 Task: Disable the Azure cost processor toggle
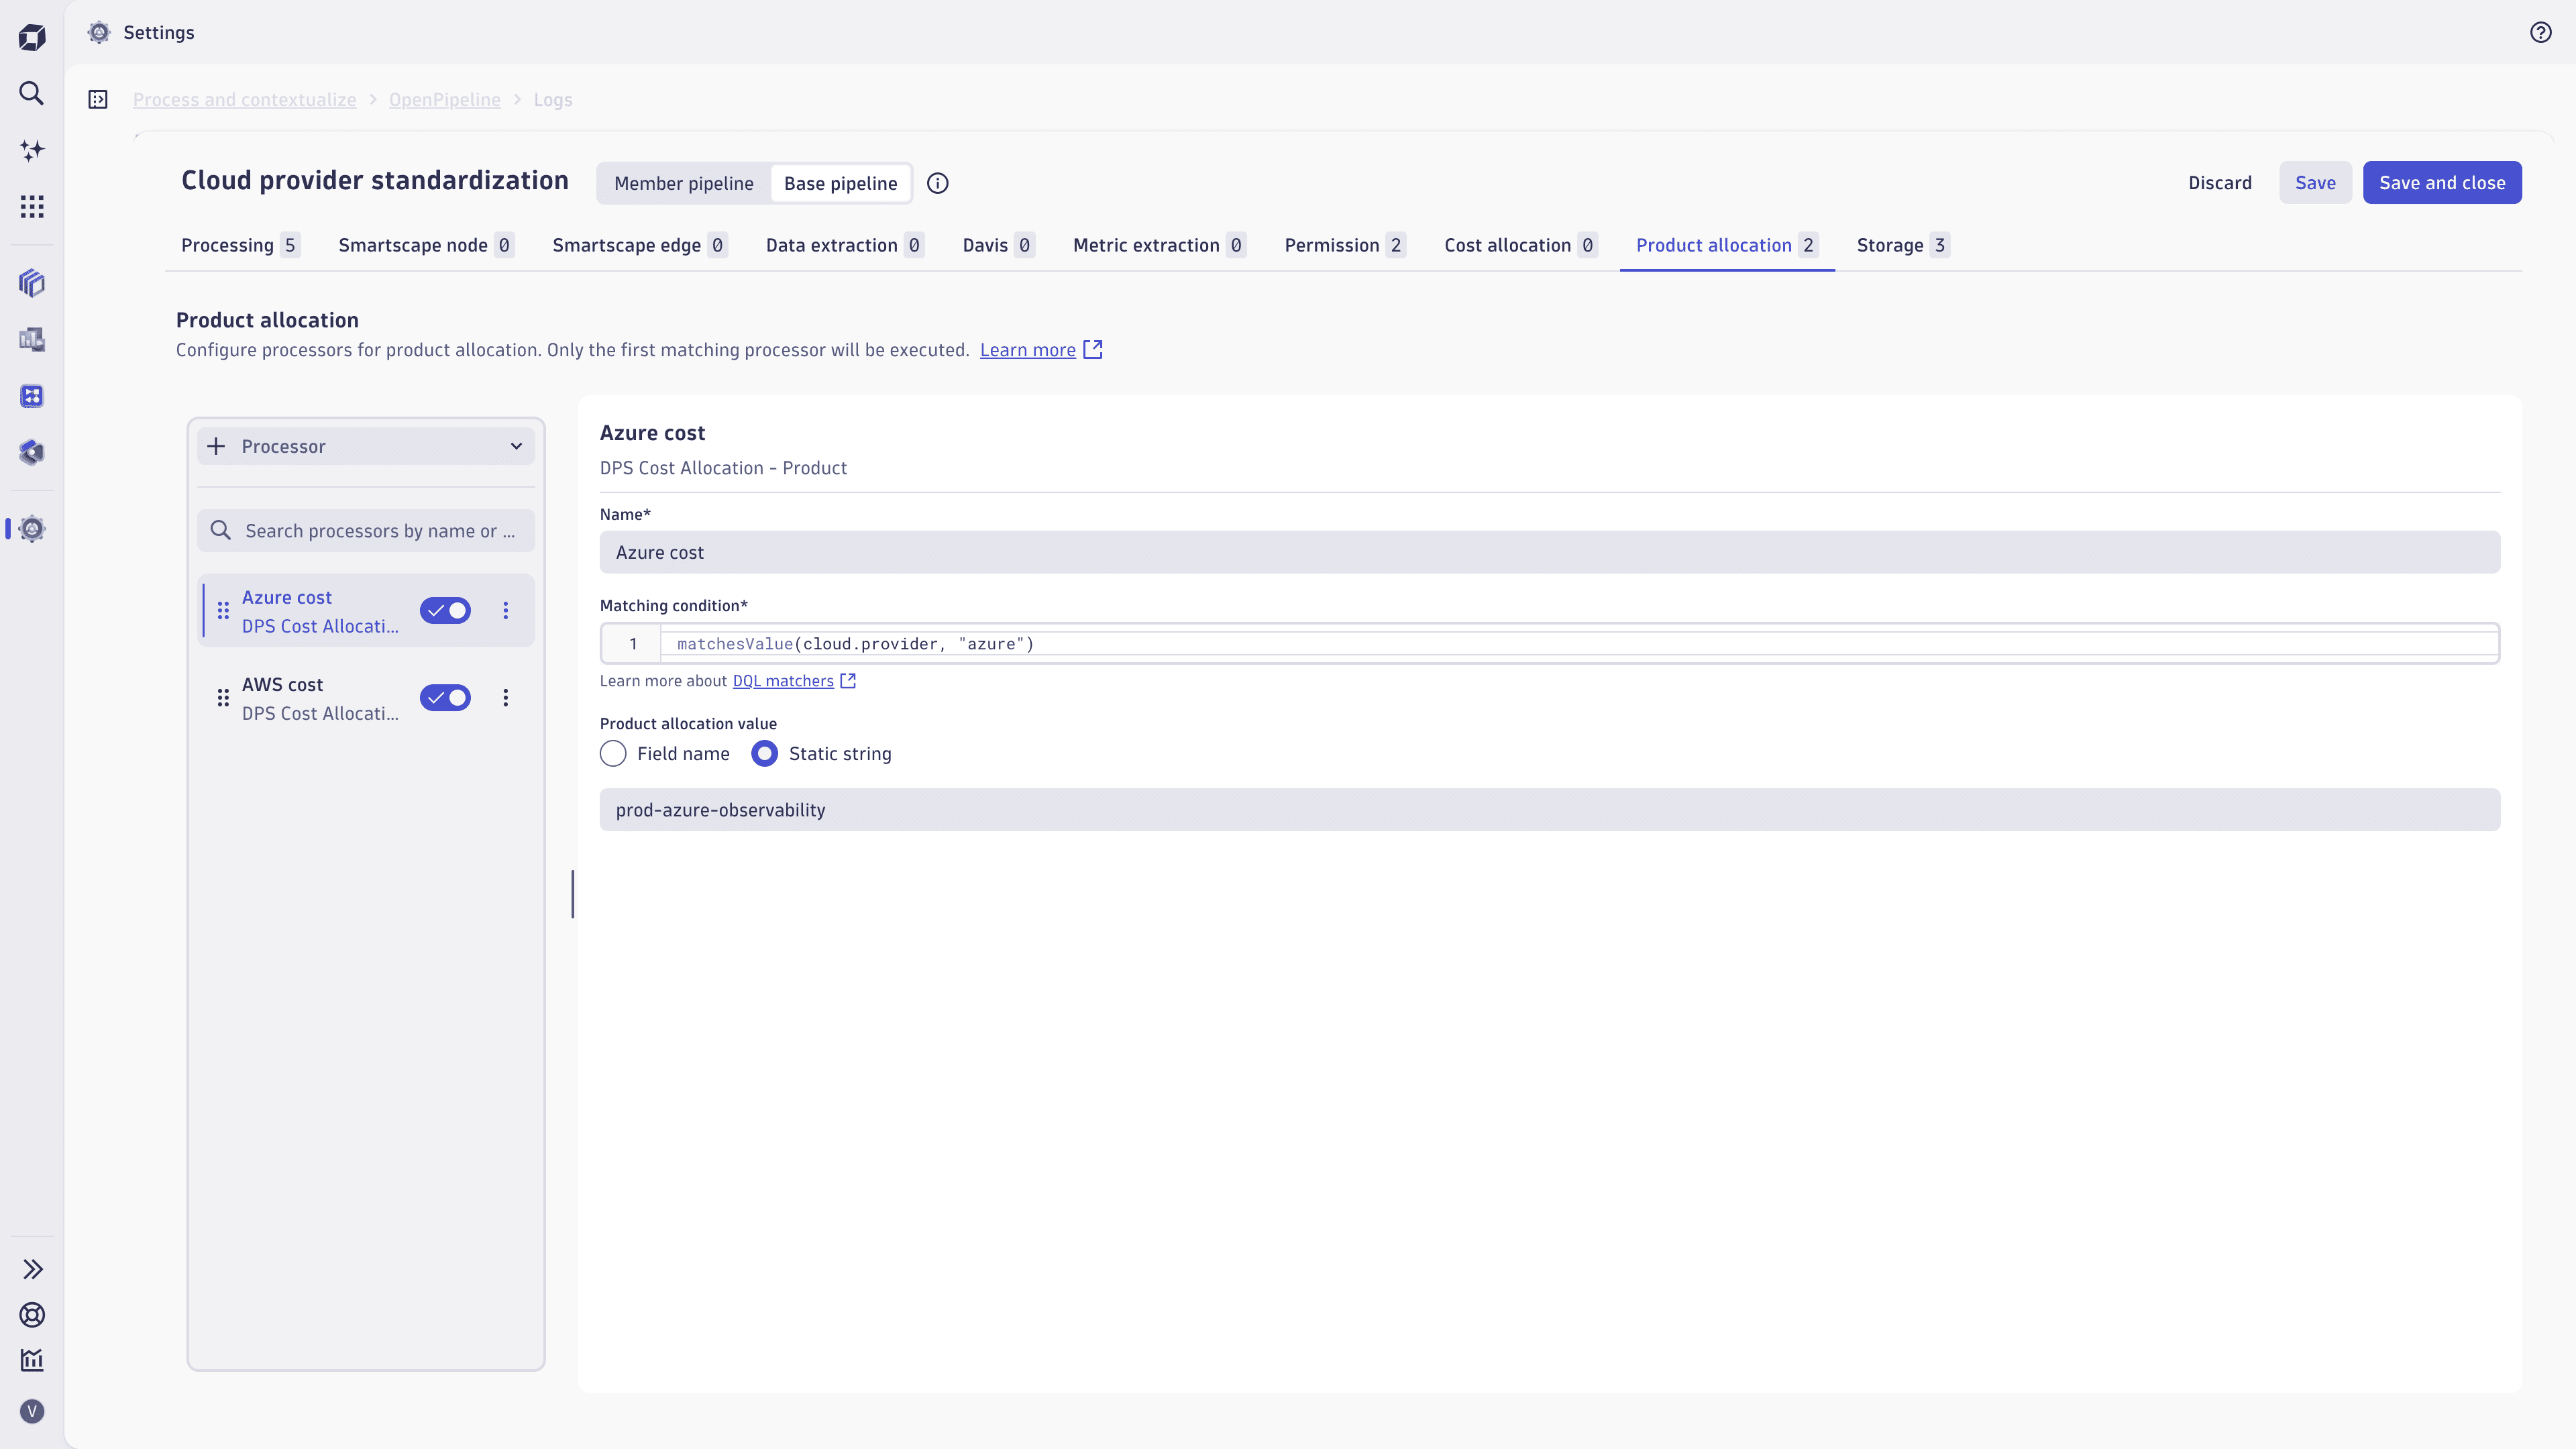(445, 610)
